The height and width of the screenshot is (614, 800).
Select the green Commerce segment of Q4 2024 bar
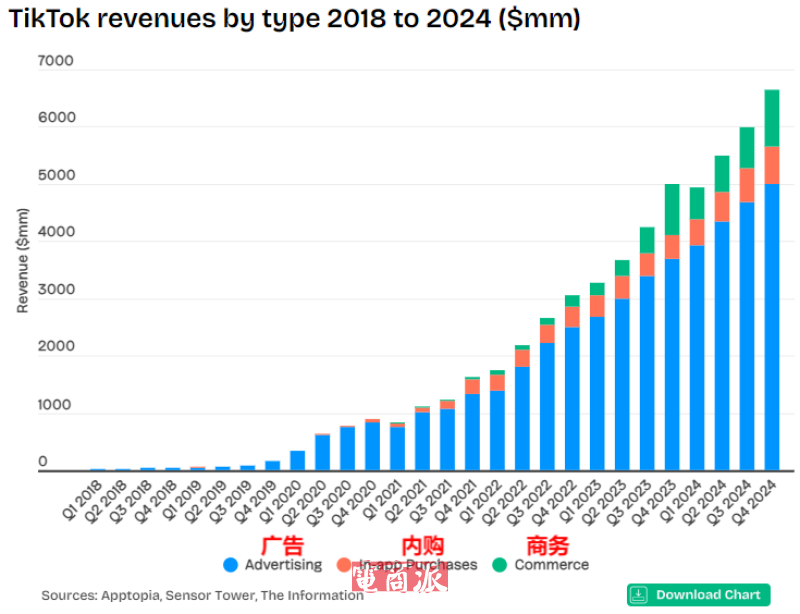click(x=771, y=118)
